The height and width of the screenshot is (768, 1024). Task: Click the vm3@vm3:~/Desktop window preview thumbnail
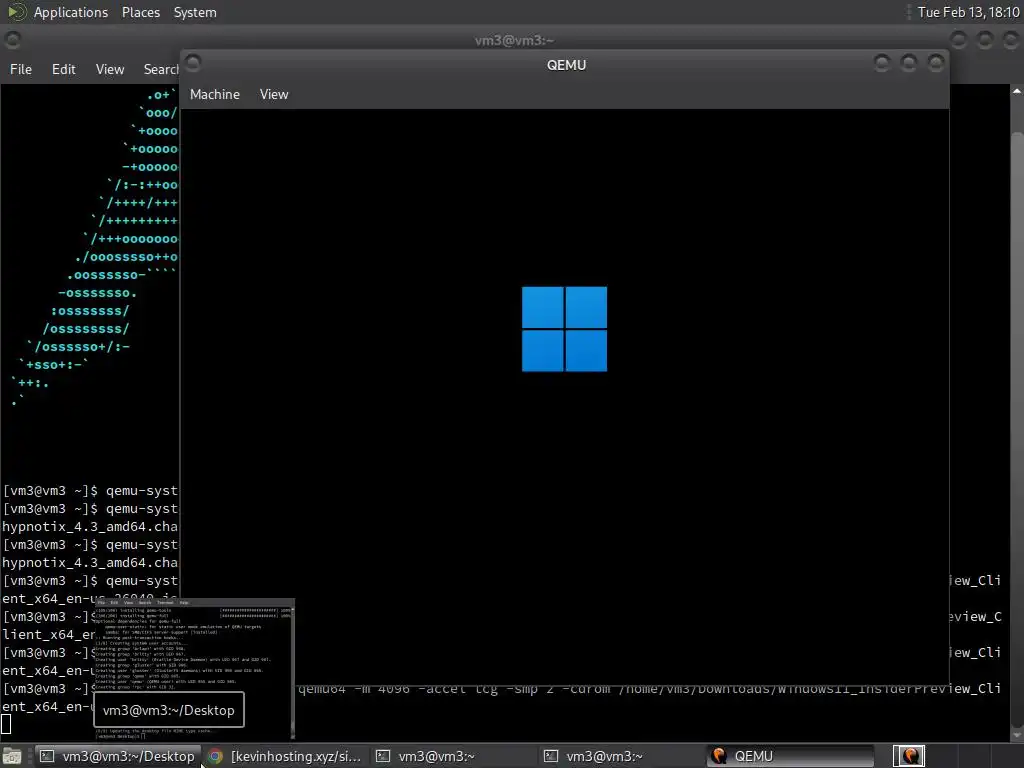[195, 669]
